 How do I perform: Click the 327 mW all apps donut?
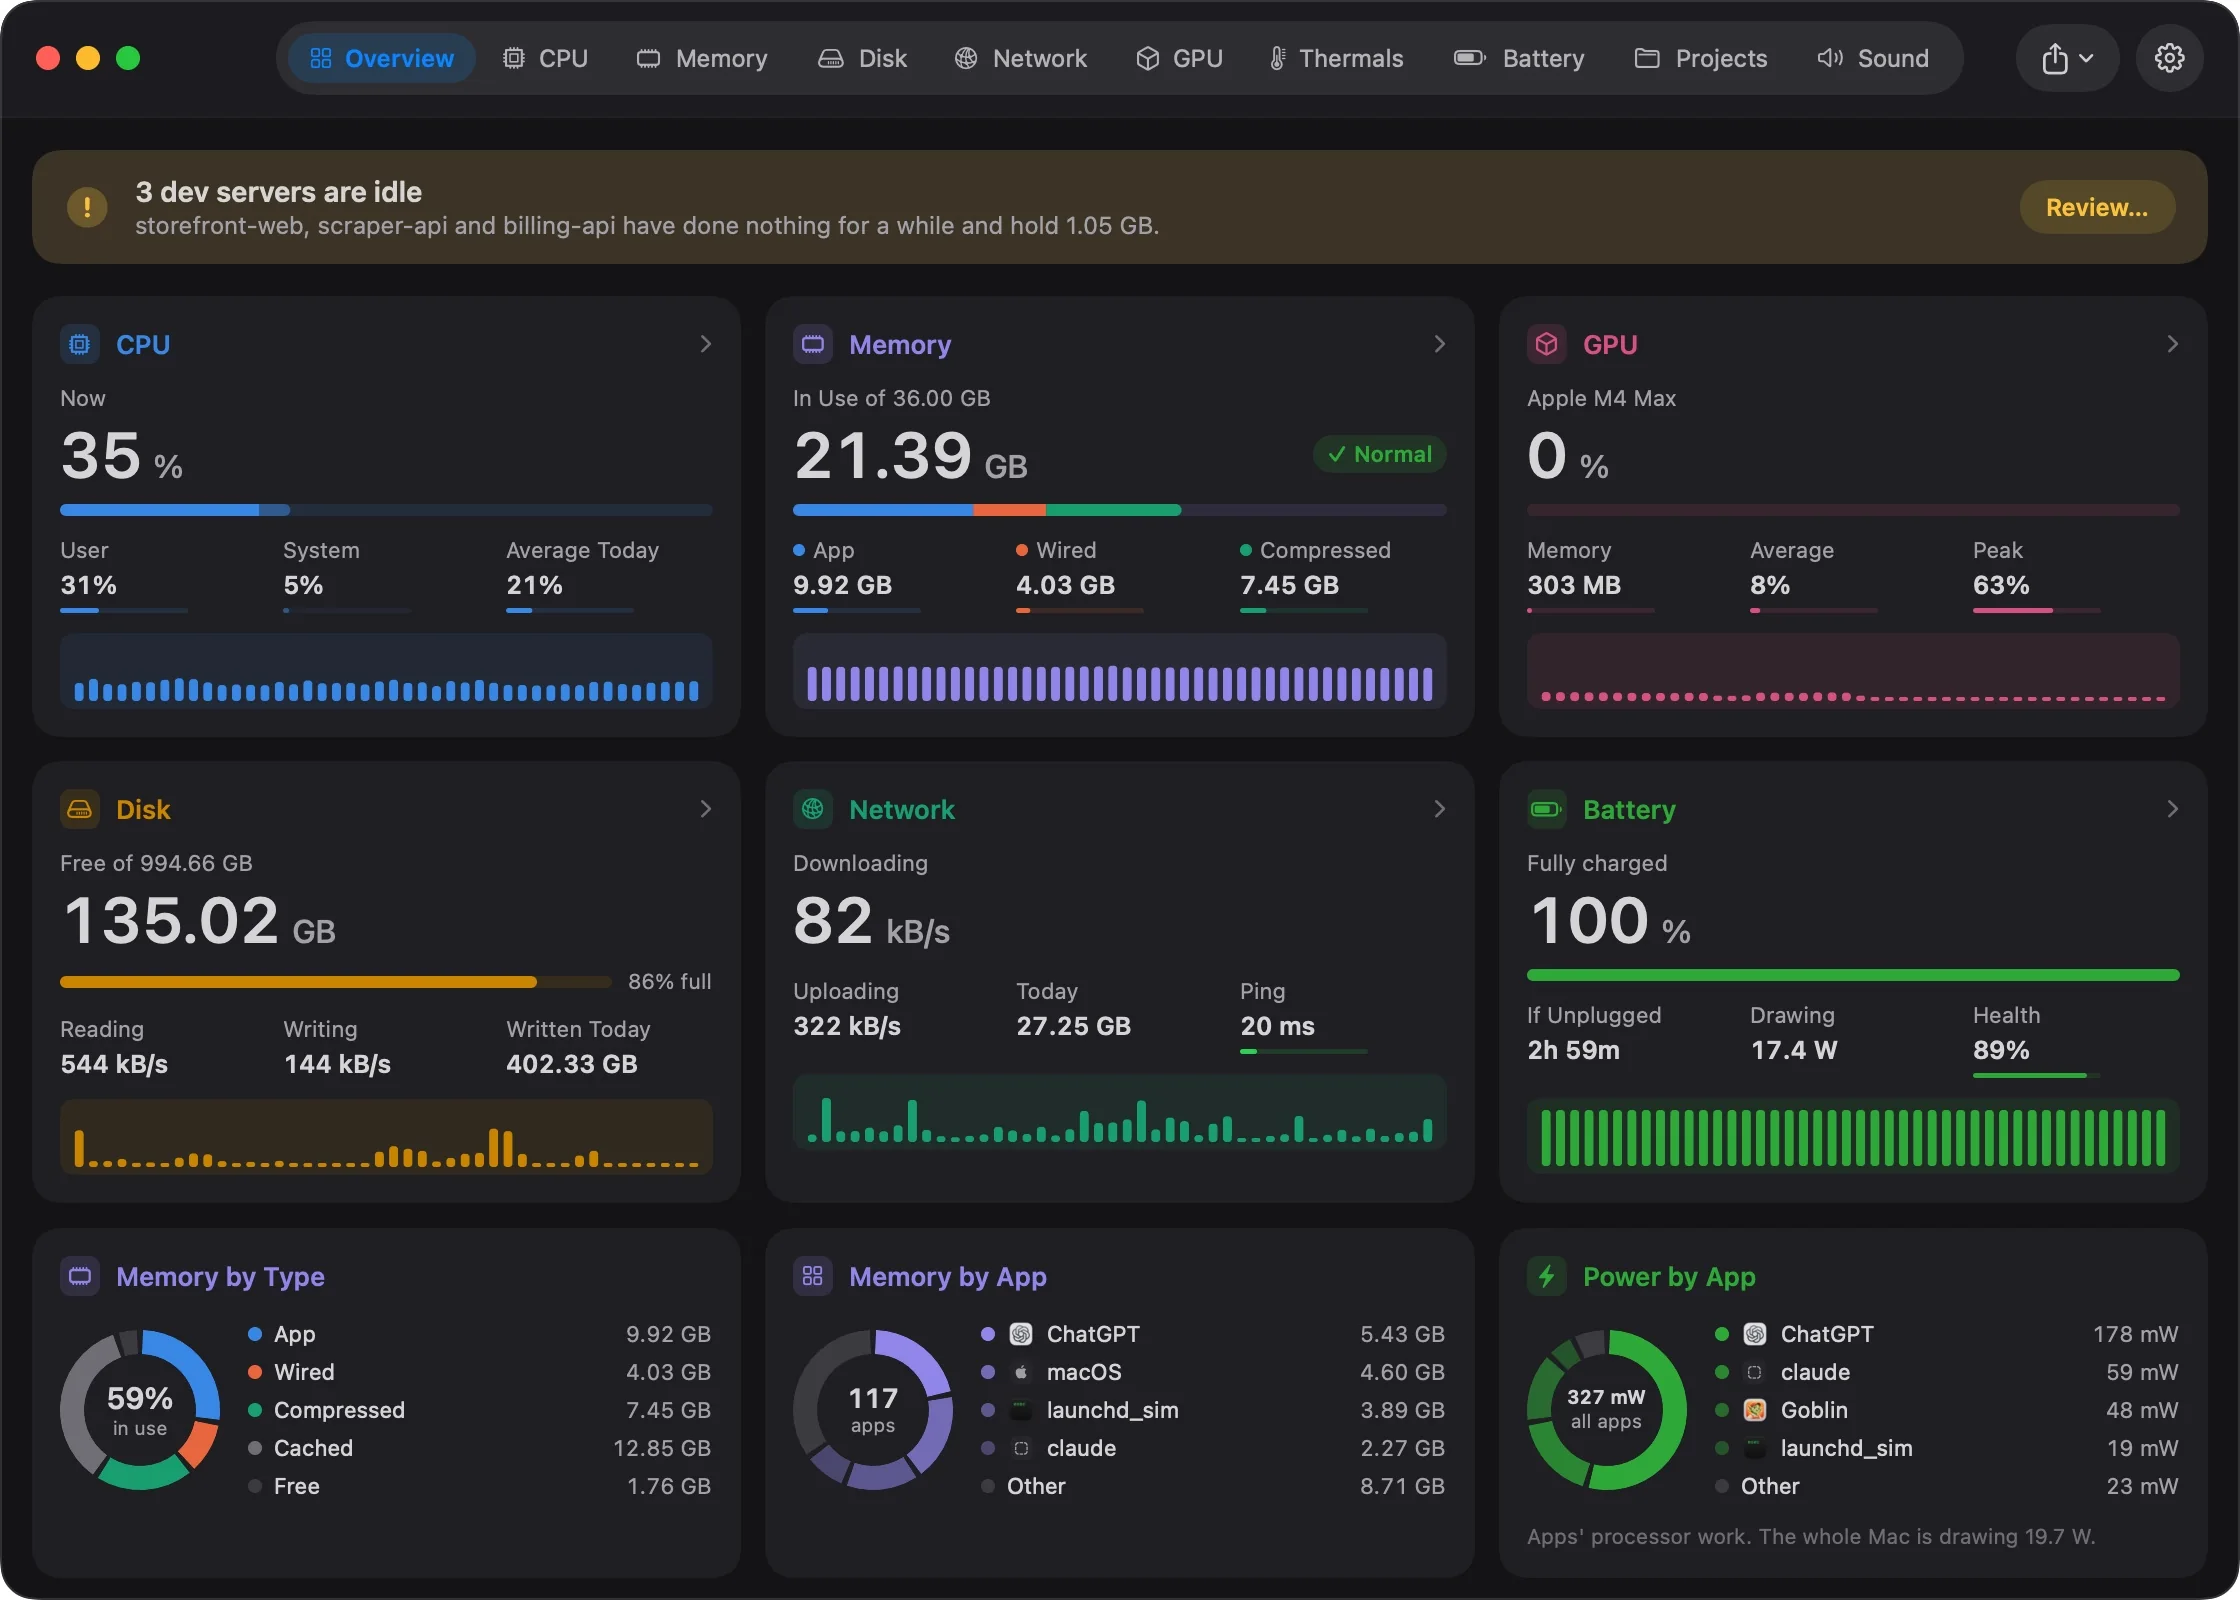click(x=1606, y=1410)
